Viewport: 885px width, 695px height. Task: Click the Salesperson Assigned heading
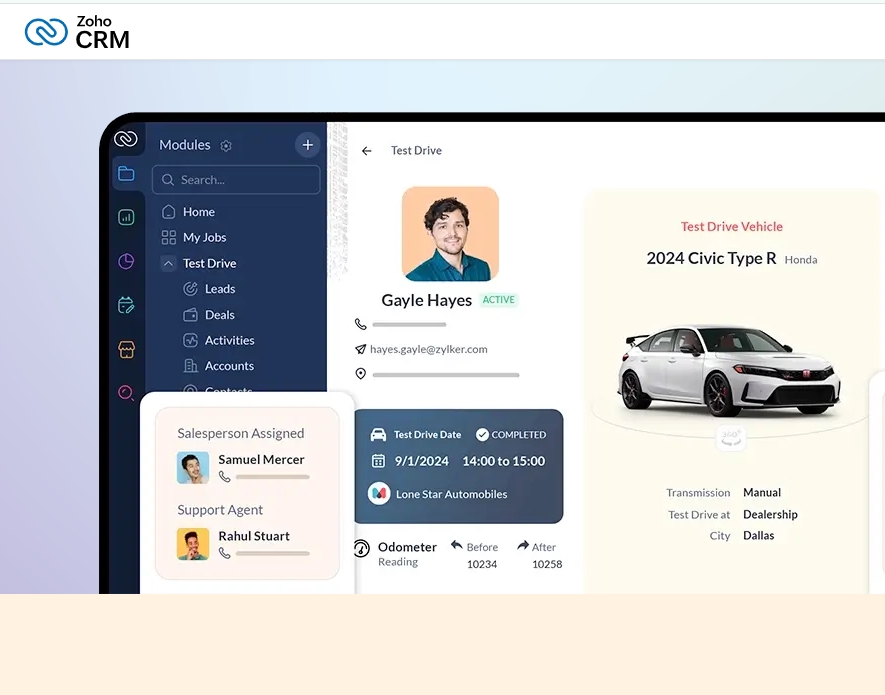tap(240, 434)
